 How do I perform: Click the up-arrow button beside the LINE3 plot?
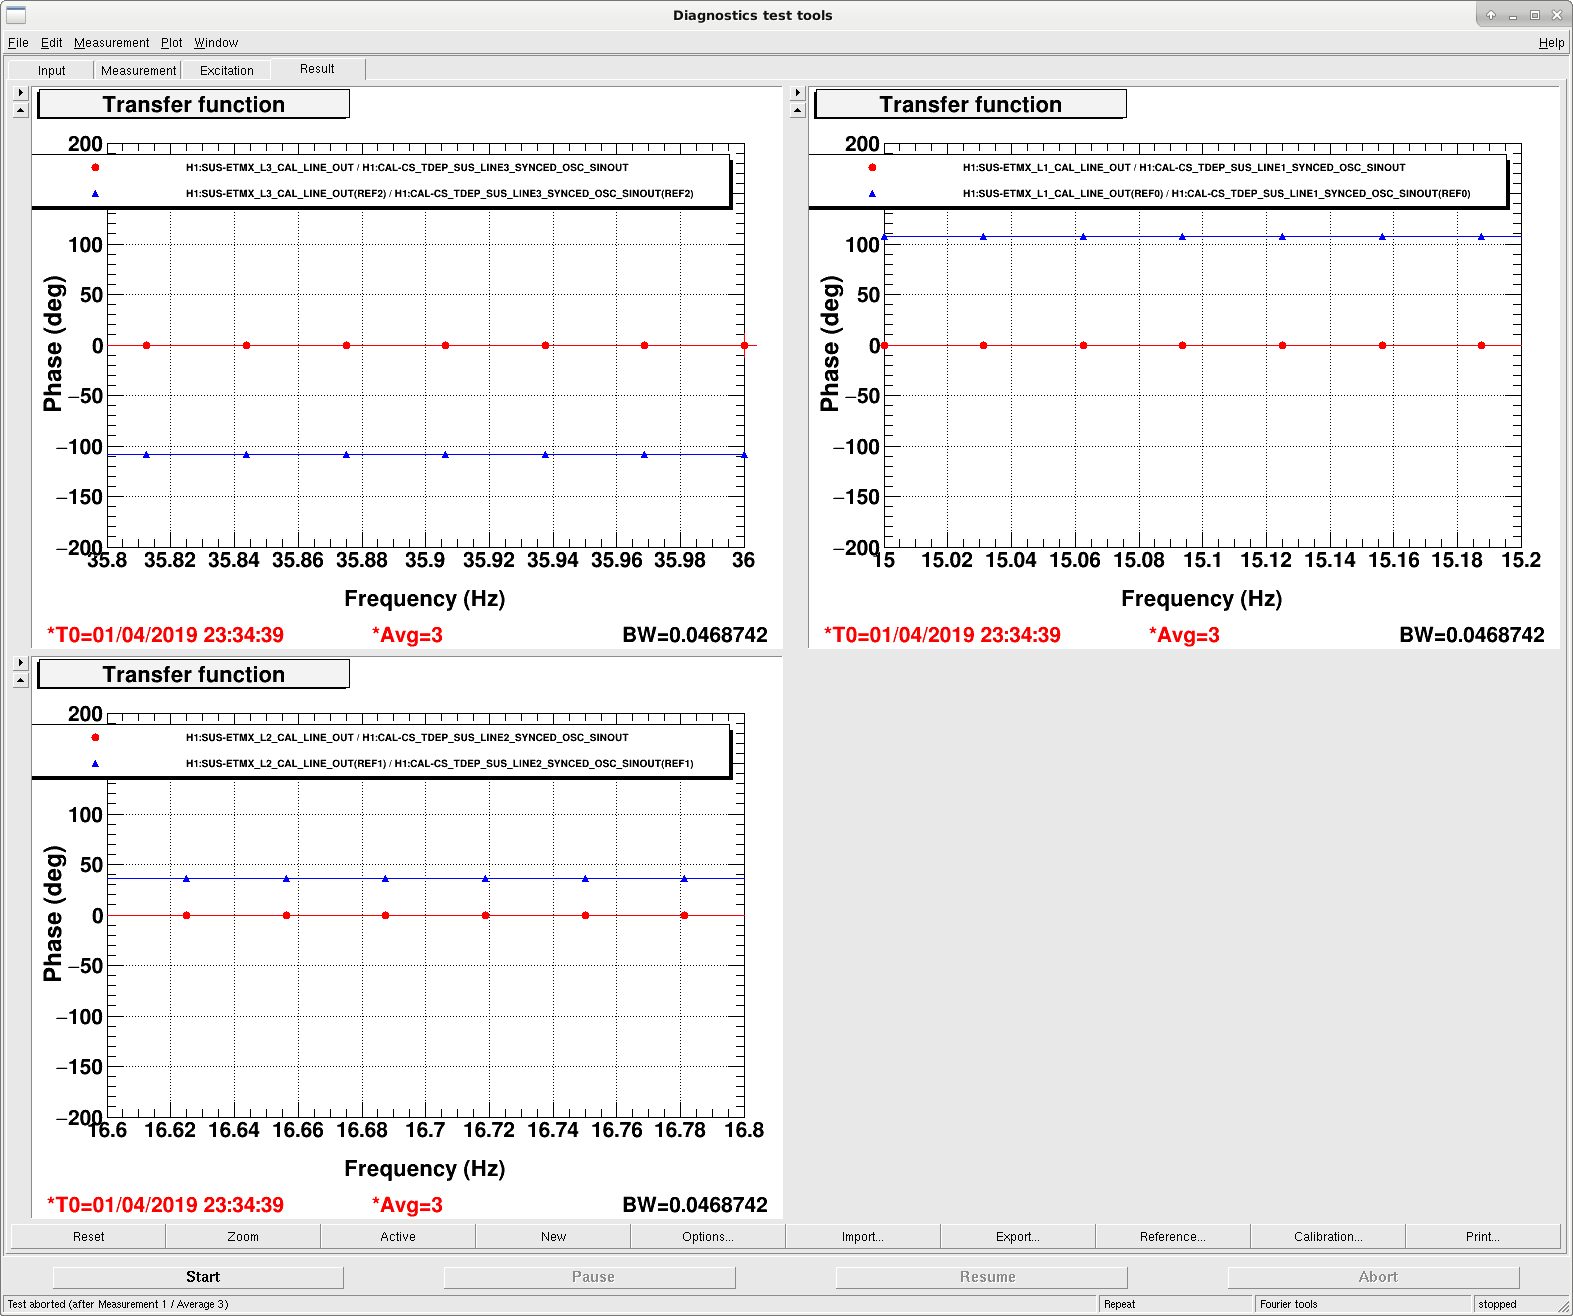click(x=20, y=110)
